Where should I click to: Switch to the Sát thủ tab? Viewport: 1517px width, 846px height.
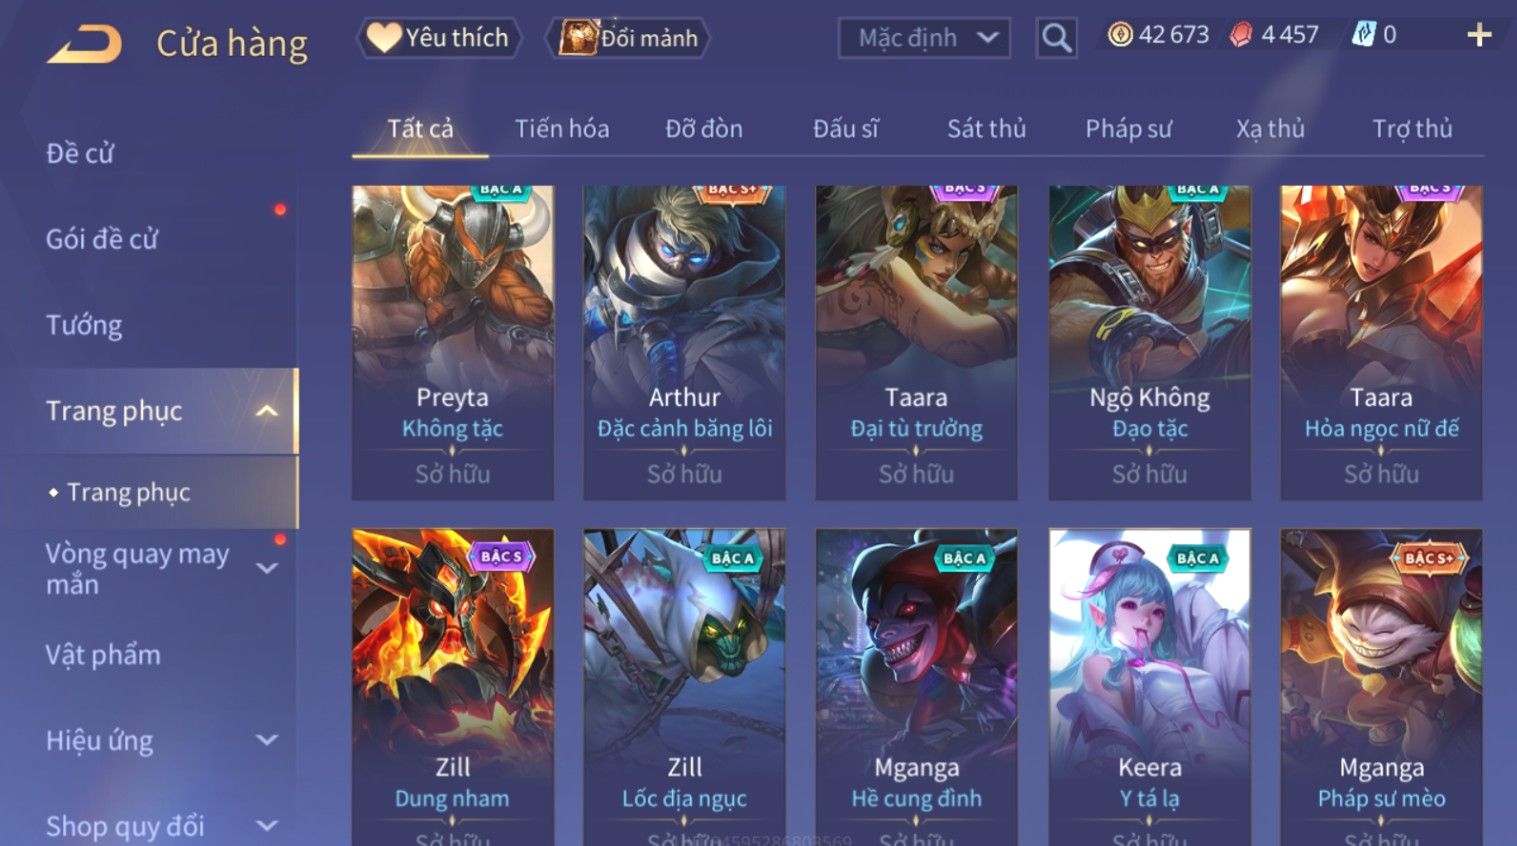coord(987,129)
